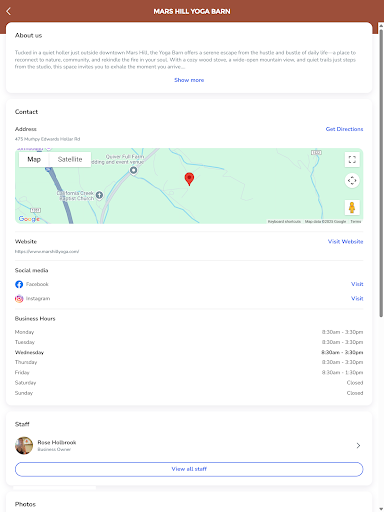Image resolution: width=384 pixels, height=512 pixels.
Task: Open the Google logo on map
Action: coord(29,219)
